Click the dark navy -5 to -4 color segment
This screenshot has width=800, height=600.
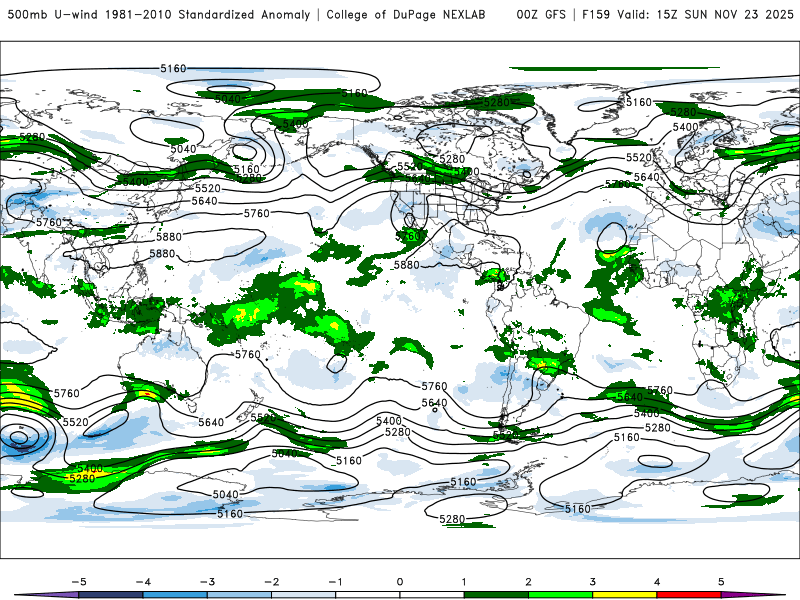tap(111, 595)
